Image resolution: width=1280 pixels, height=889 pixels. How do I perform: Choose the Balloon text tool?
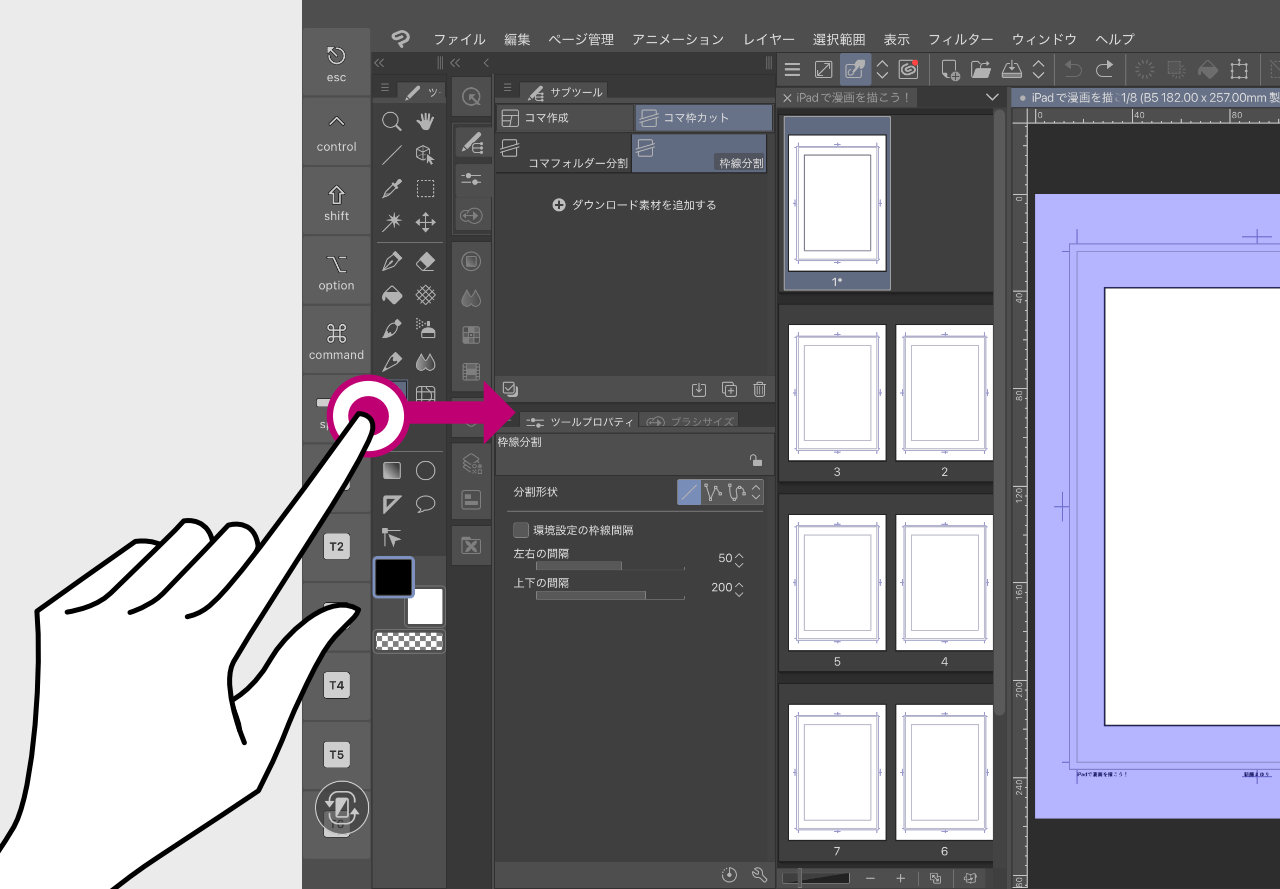[x=425, y=503]
